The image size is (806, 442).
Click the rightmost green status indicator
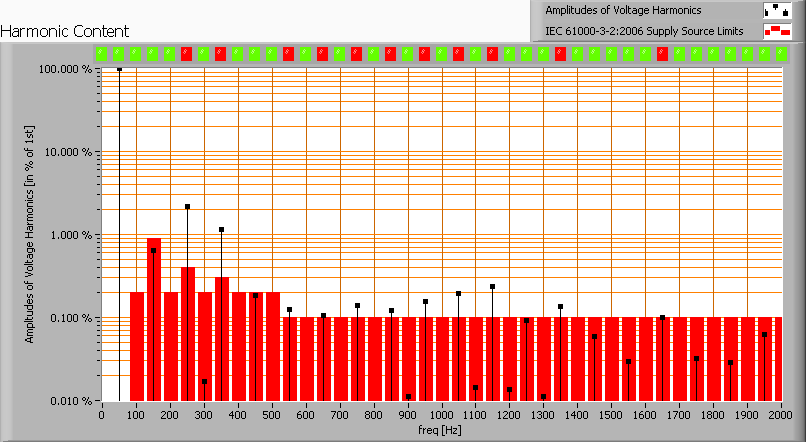pyautogui.click(x=781, y=53)
